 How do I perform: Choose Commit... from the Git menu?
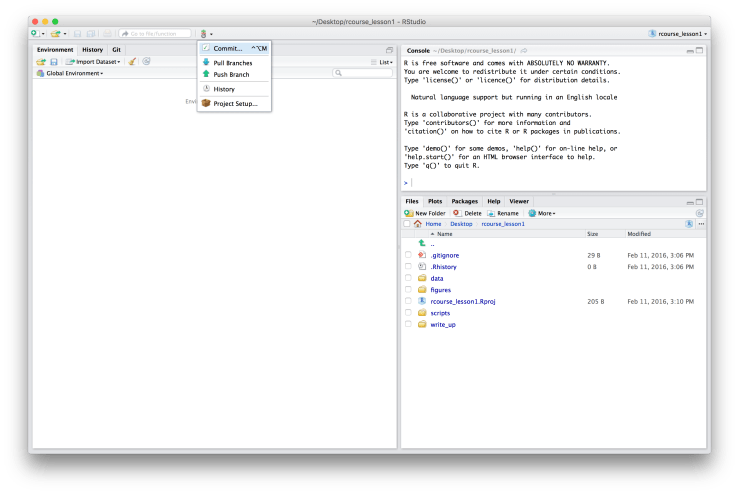234,48
